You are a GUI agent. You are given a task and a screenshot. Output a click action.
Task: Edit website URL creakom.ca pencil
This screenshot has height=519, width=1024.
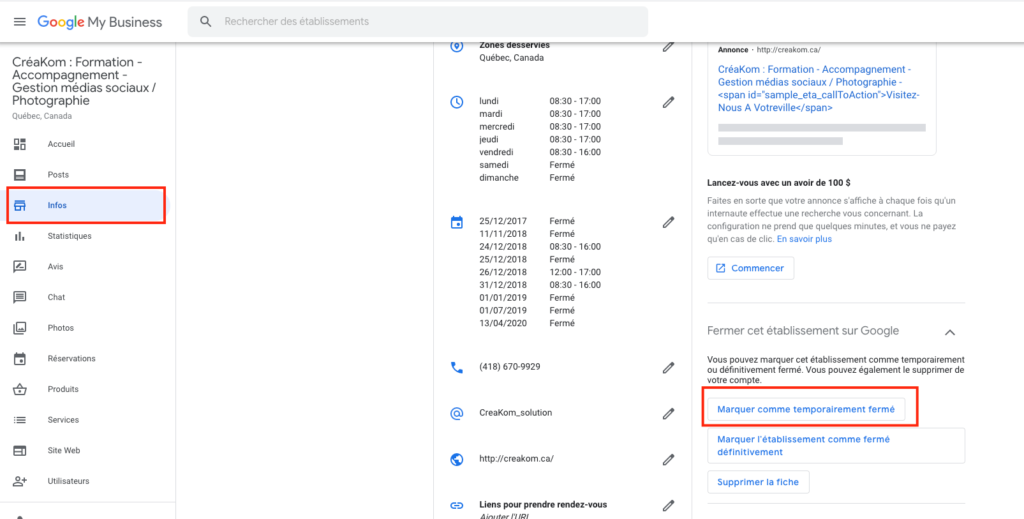click(x=667, y=459)
